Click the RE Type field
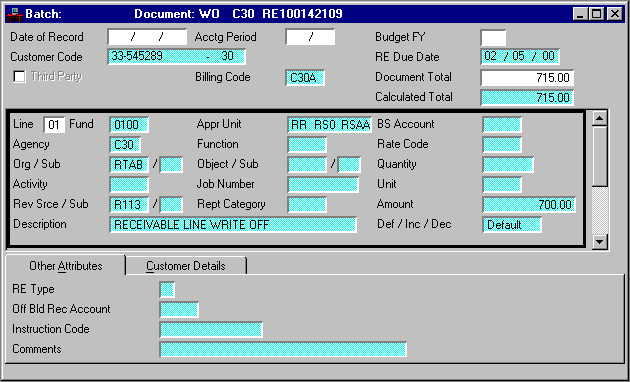The image size is (630, 382). [167, 290]
